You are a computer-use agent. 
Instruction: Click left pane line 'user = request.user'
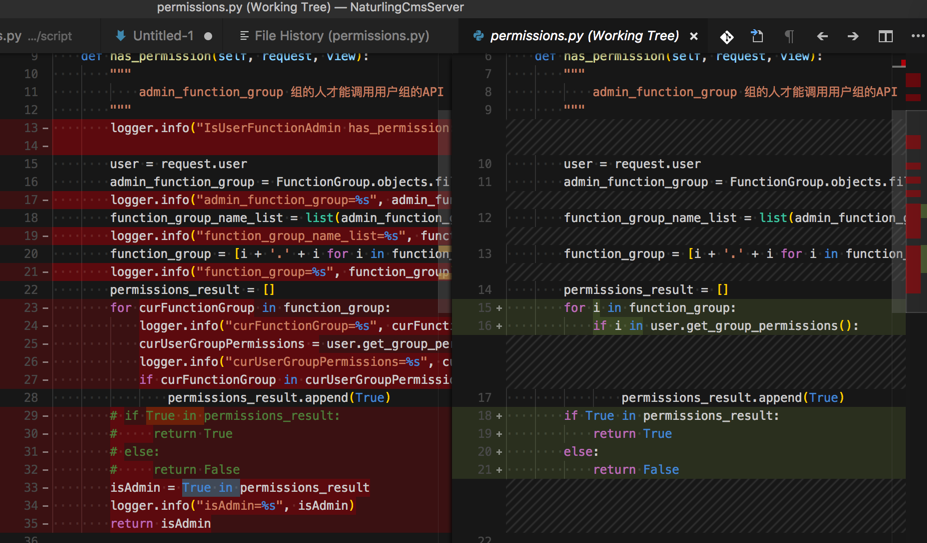tap(179, 164)
